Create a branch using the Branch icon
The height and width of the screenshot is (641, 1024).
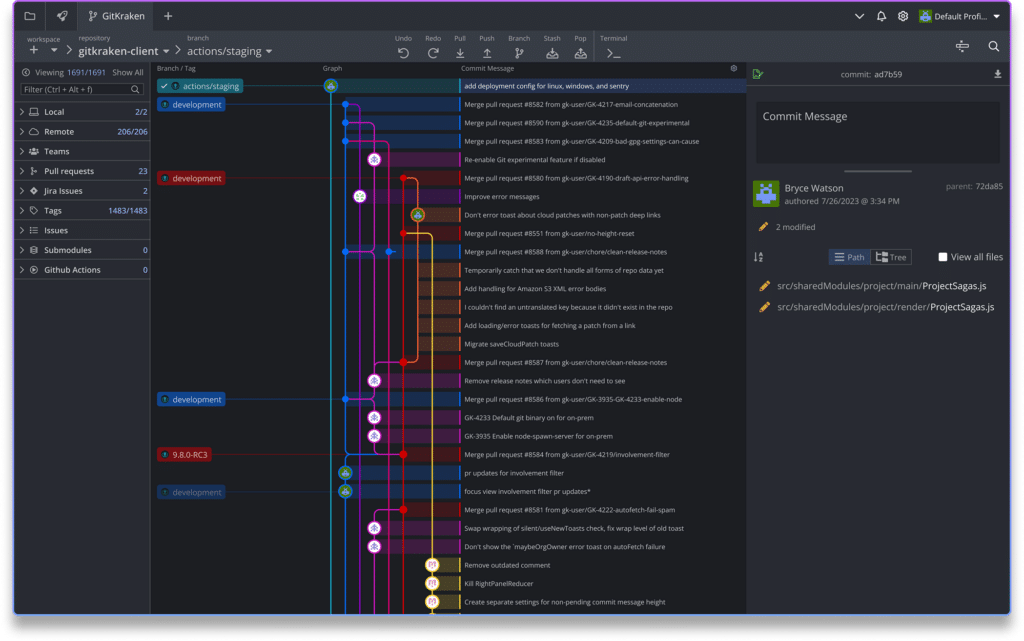519,54
